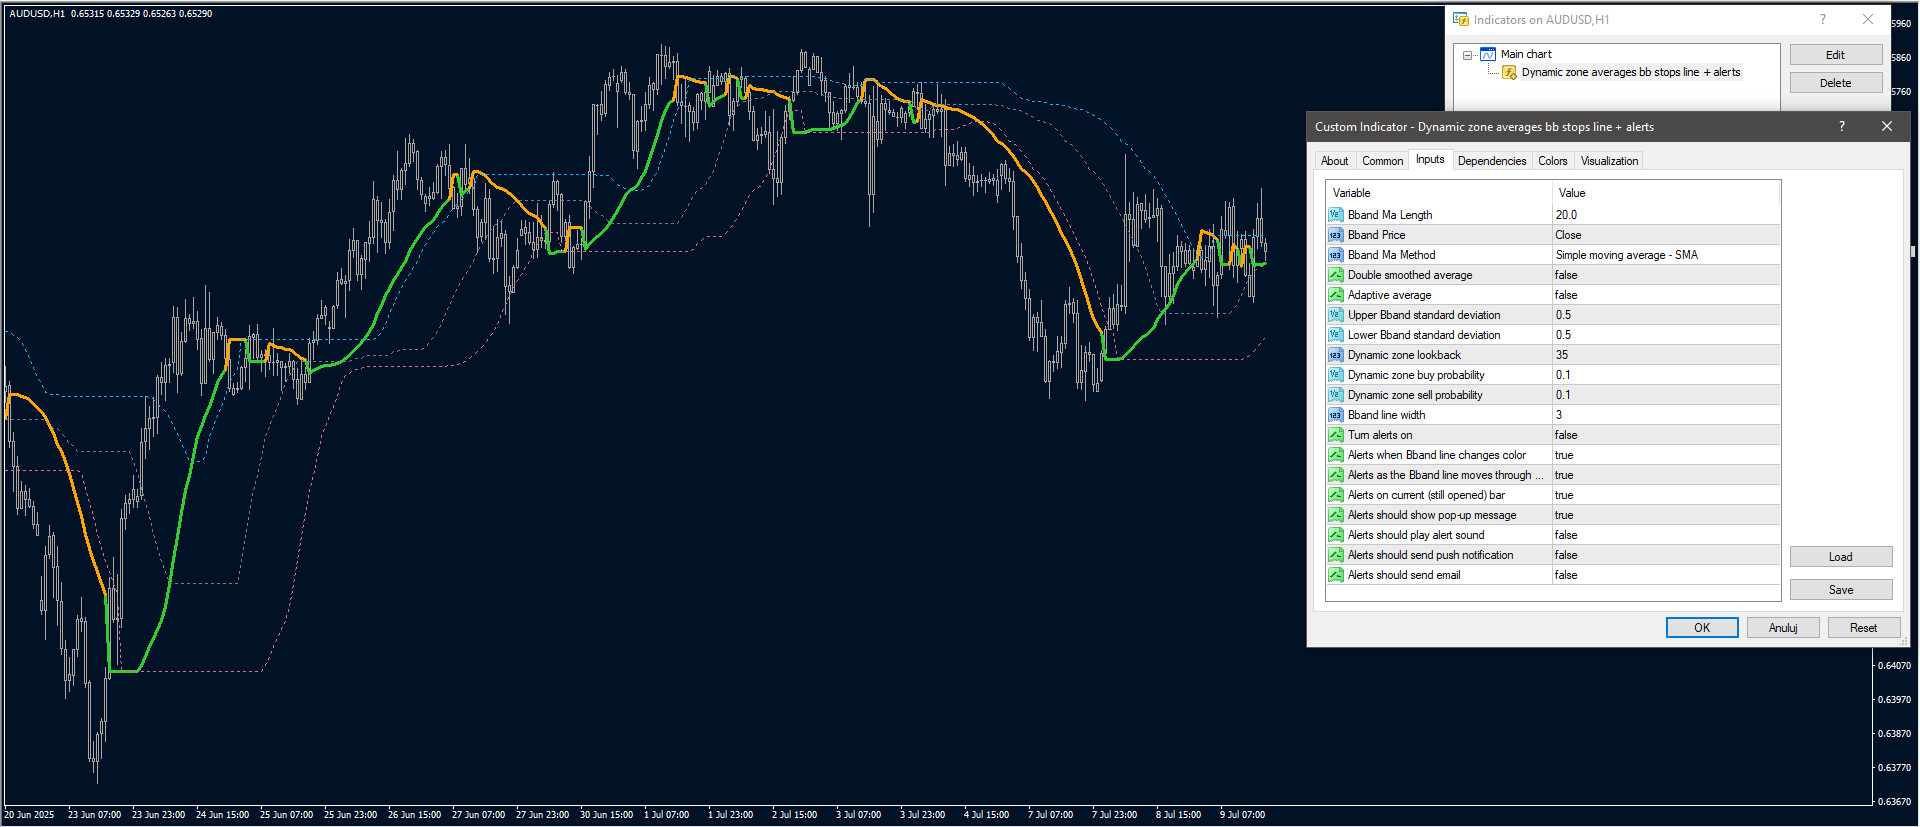Select the Dynamic zone averages bb stops line indicator
Image resolution: width=1920 pixels, height=827 pixels.
(1631, 72)
